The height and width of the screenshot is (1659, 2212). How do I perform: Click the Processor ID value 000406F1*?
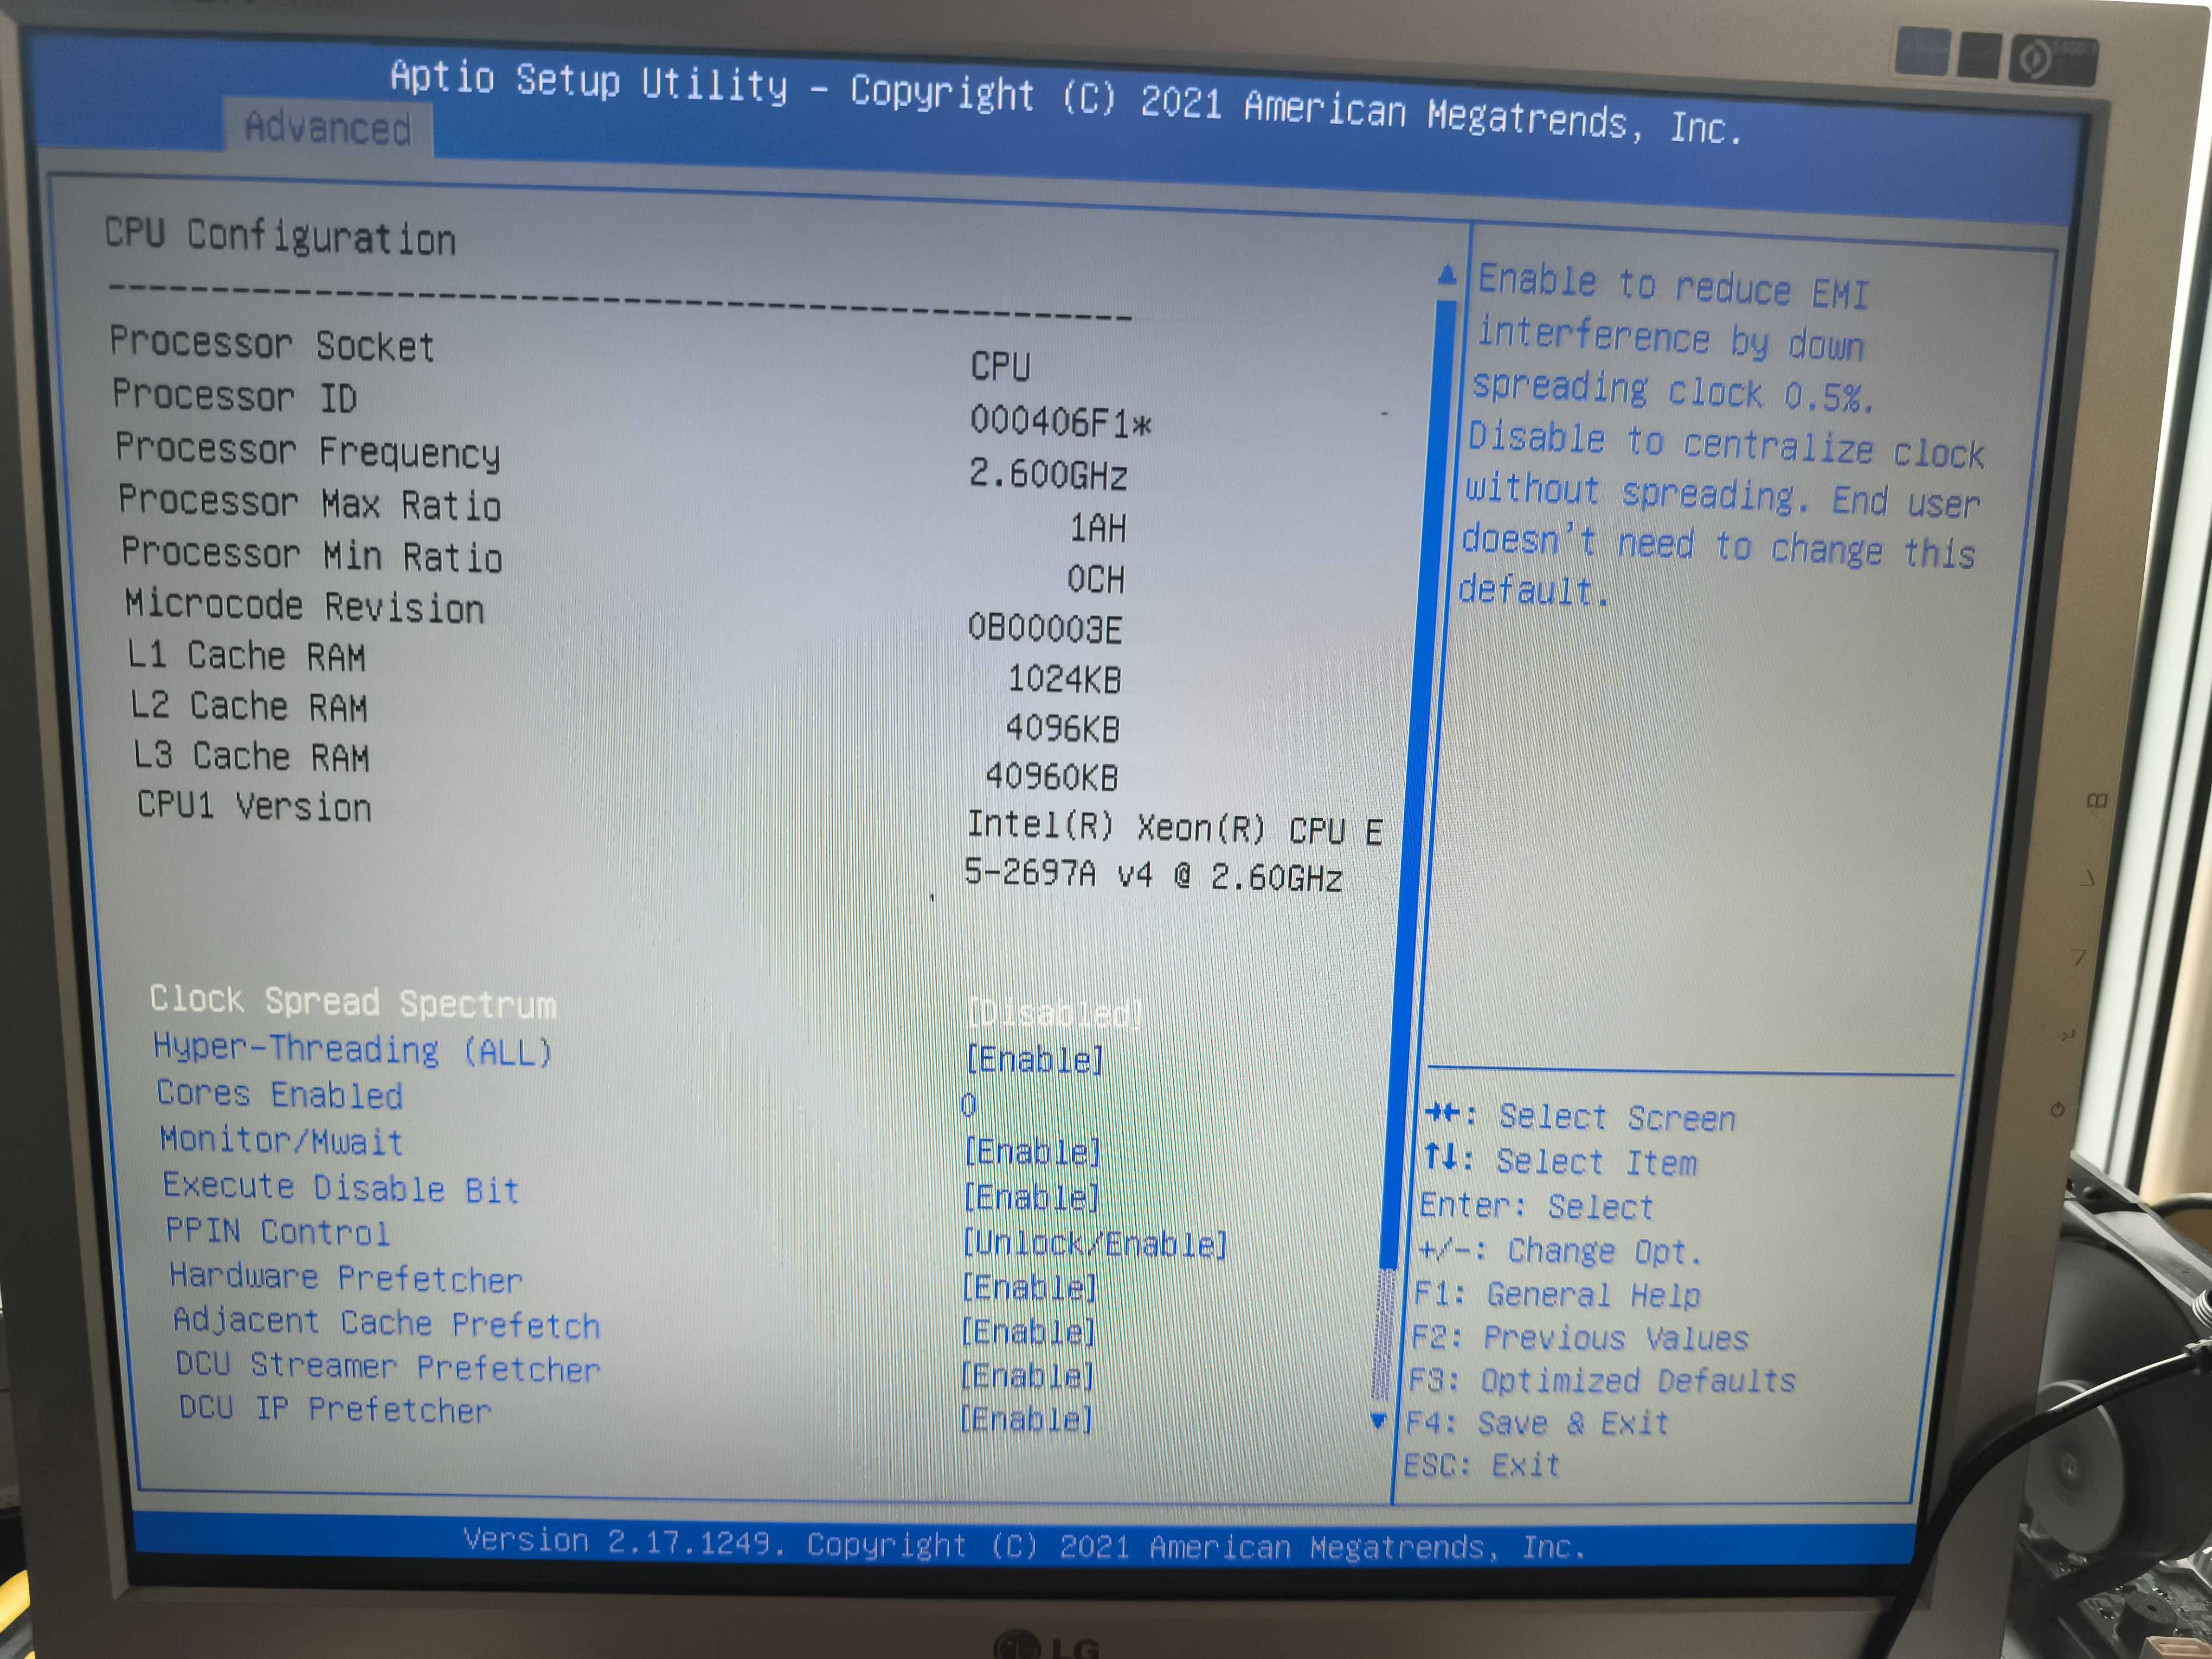(x=1060, y=422)
